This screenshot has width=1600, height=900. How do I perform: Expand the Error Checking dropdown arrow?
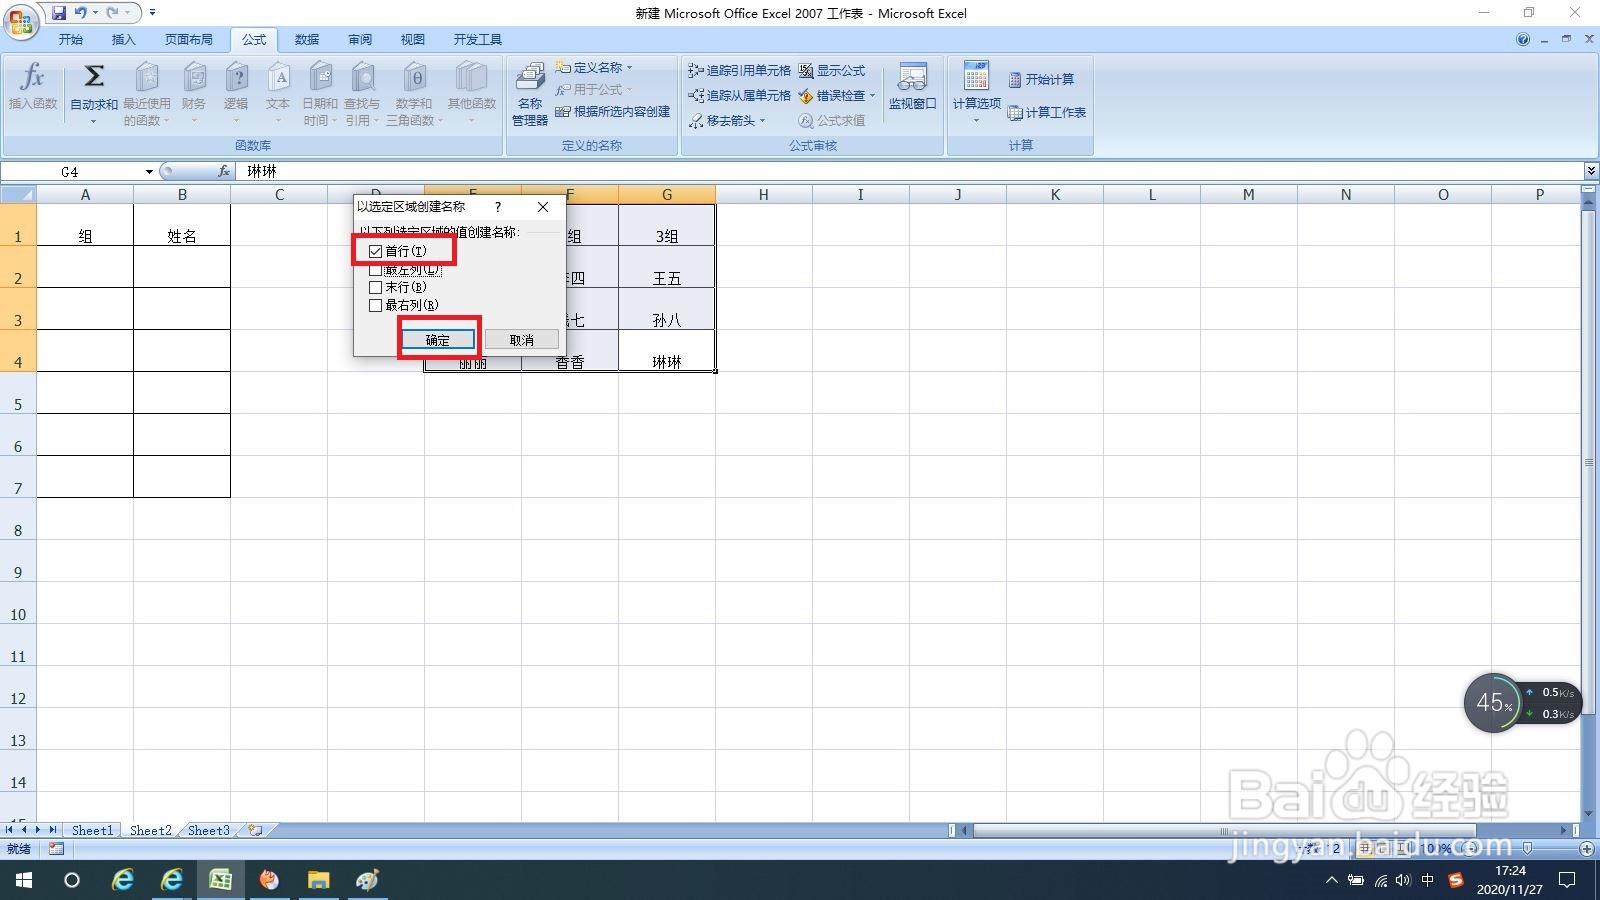click(872, 95)
